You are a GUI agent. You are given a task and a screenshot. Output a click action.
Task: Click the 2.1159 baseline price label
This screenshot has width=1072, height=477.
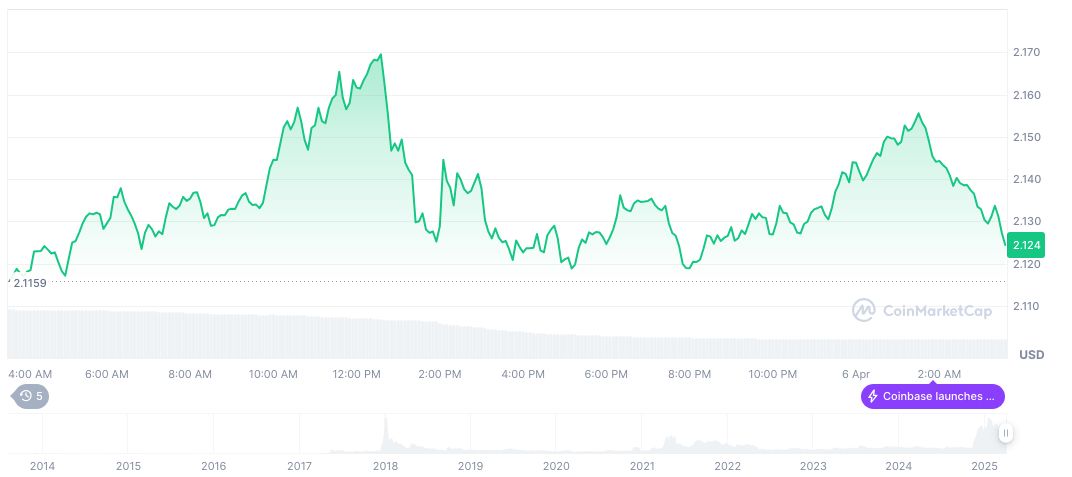click(30, 283)
